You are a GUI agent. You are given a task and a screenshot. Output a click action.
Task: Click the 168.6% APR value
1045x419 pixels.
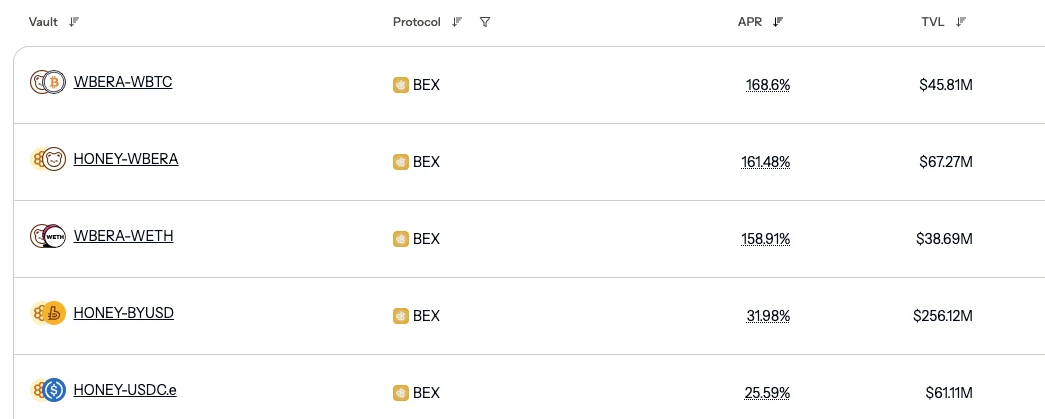(768, 85)
